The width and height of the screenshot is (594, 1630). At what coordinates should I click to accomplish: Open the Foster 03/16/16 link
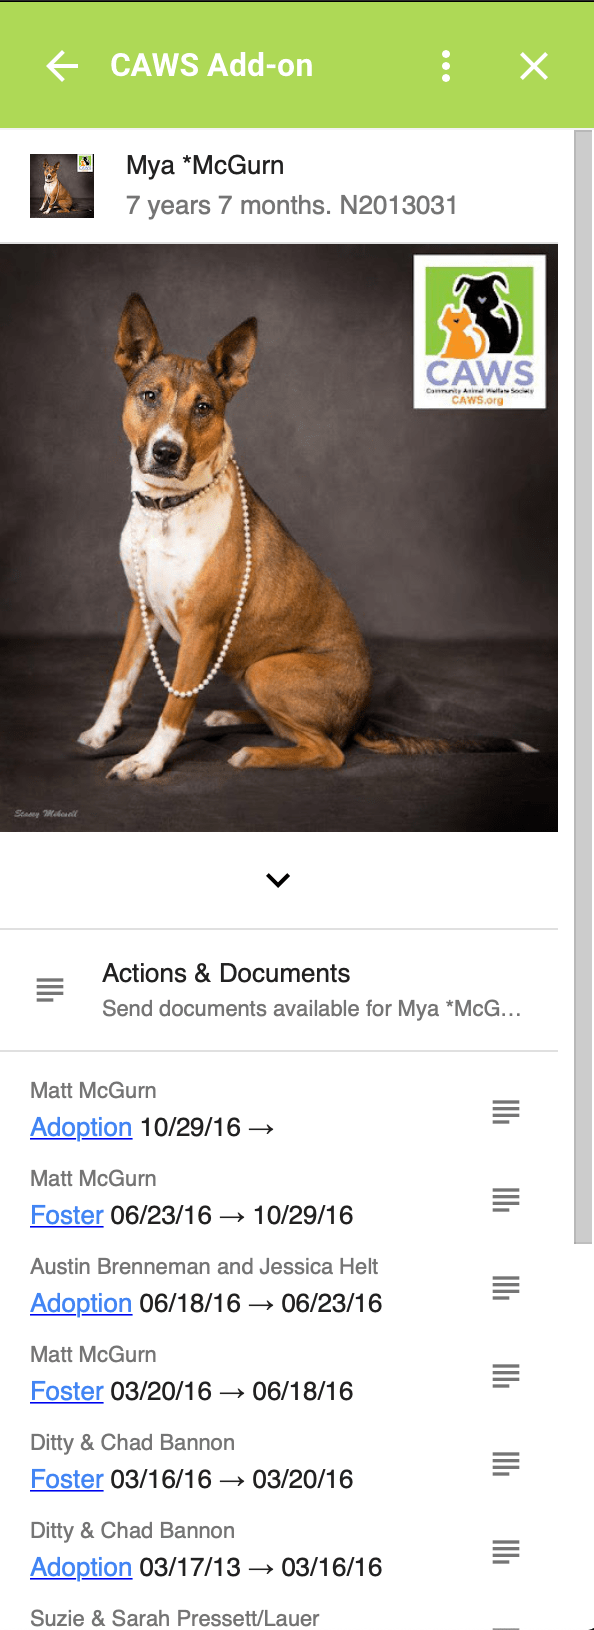(x=67, y=1479)
